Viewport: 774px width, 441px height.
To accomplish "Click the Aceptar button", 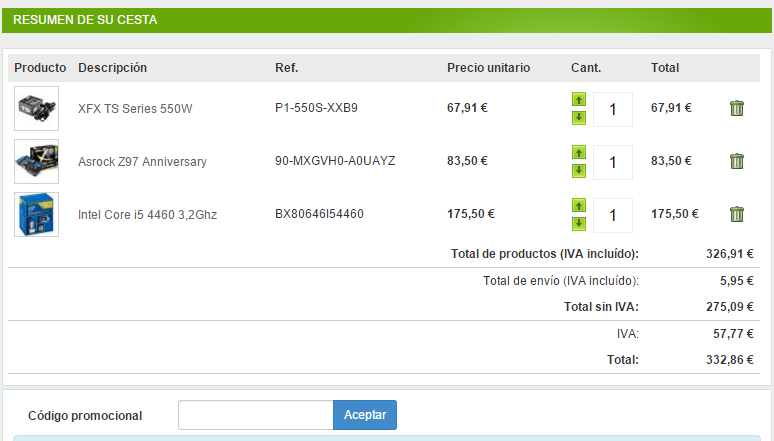I will [x=365, y=415].
